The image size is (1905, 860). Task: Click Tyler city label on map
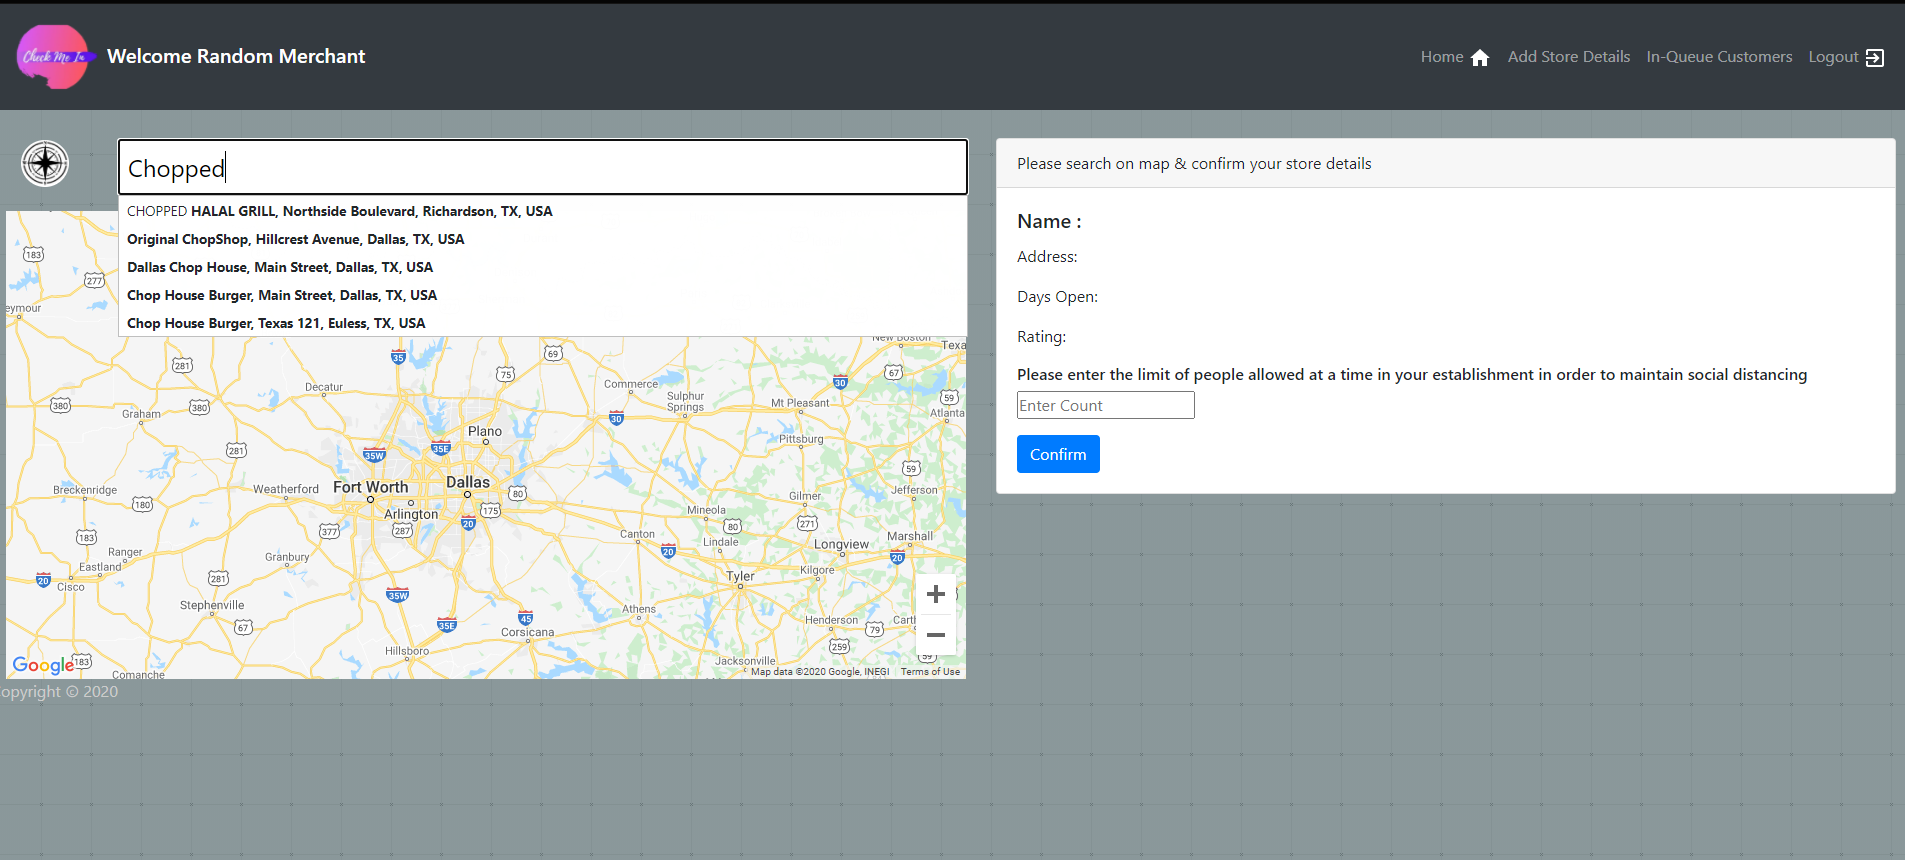[740, 576]
